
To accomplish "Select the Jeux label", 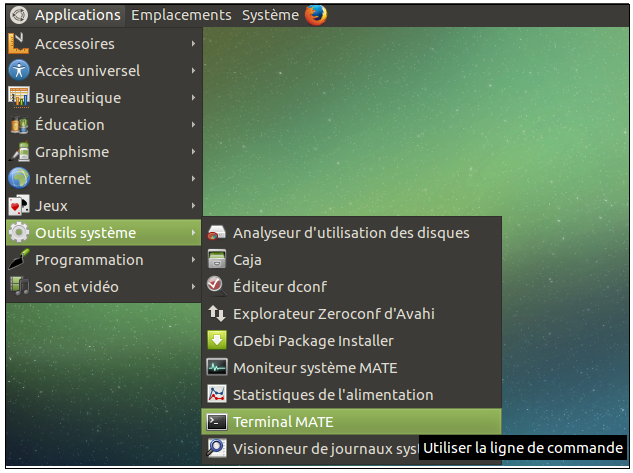I will click(51, 206).
